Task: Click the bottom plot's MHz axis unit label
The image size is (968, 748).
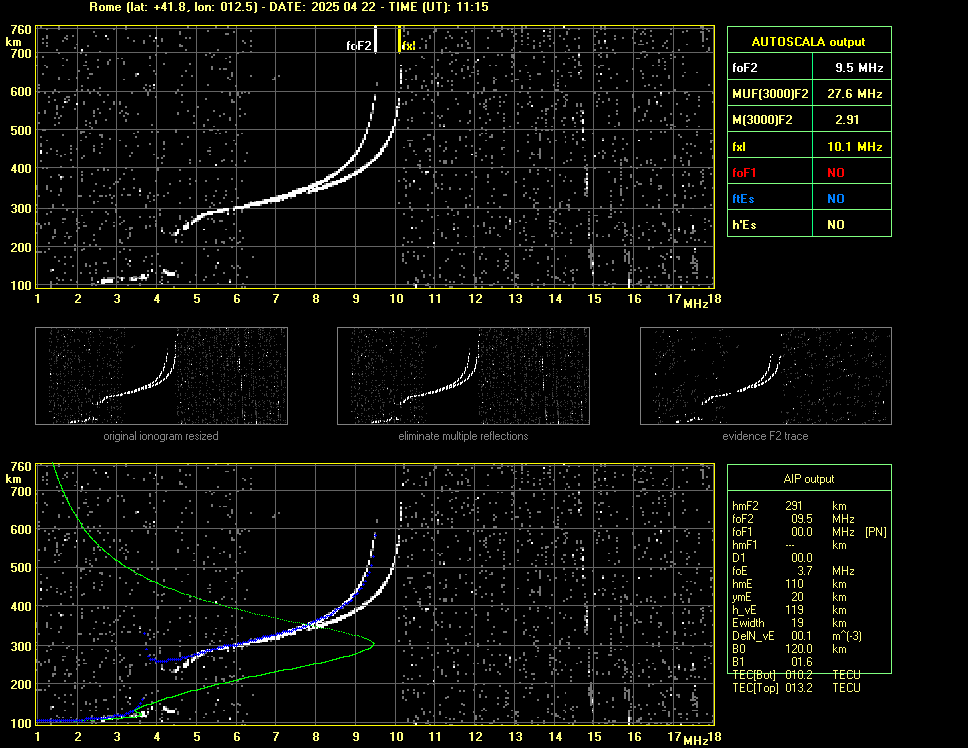Action: [x=696, y=740]
